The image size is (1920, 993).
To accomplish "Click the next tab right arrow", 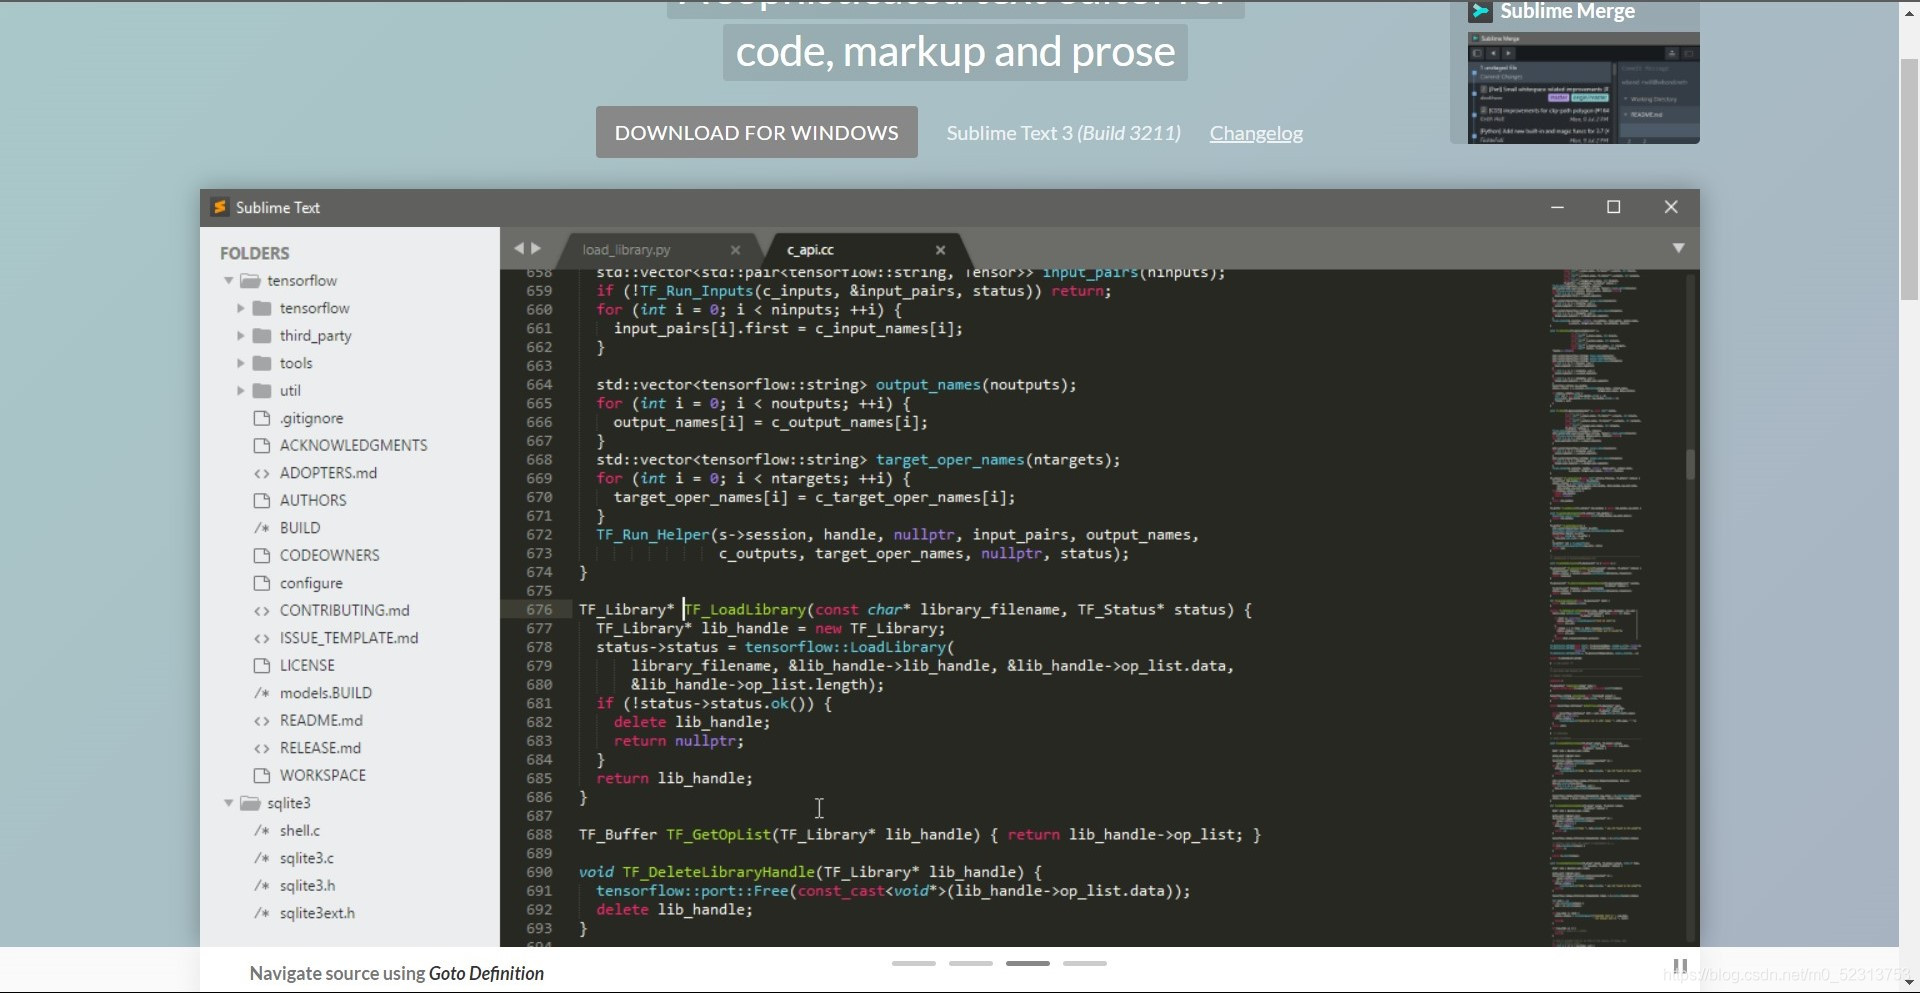I will [x=536, y=248].
